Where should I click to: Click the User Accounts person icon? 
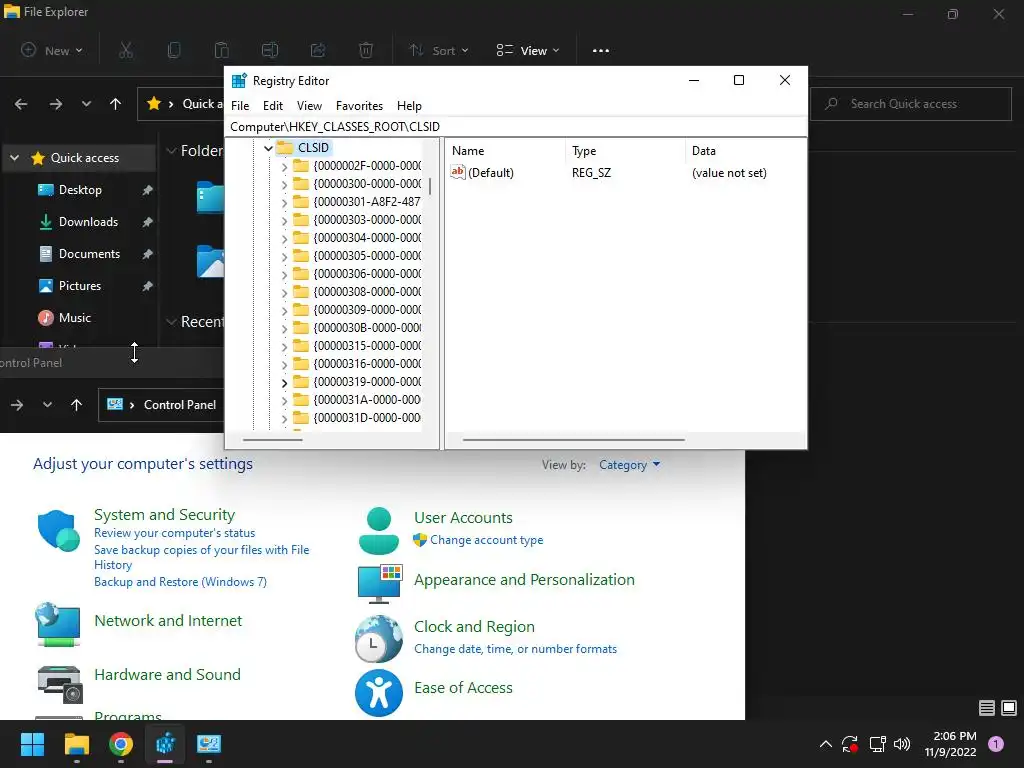[x=379, y=530]
